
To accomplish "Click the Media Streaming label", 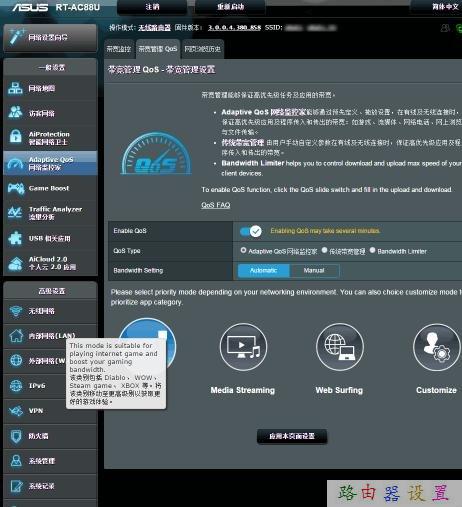I will [243, 390].
